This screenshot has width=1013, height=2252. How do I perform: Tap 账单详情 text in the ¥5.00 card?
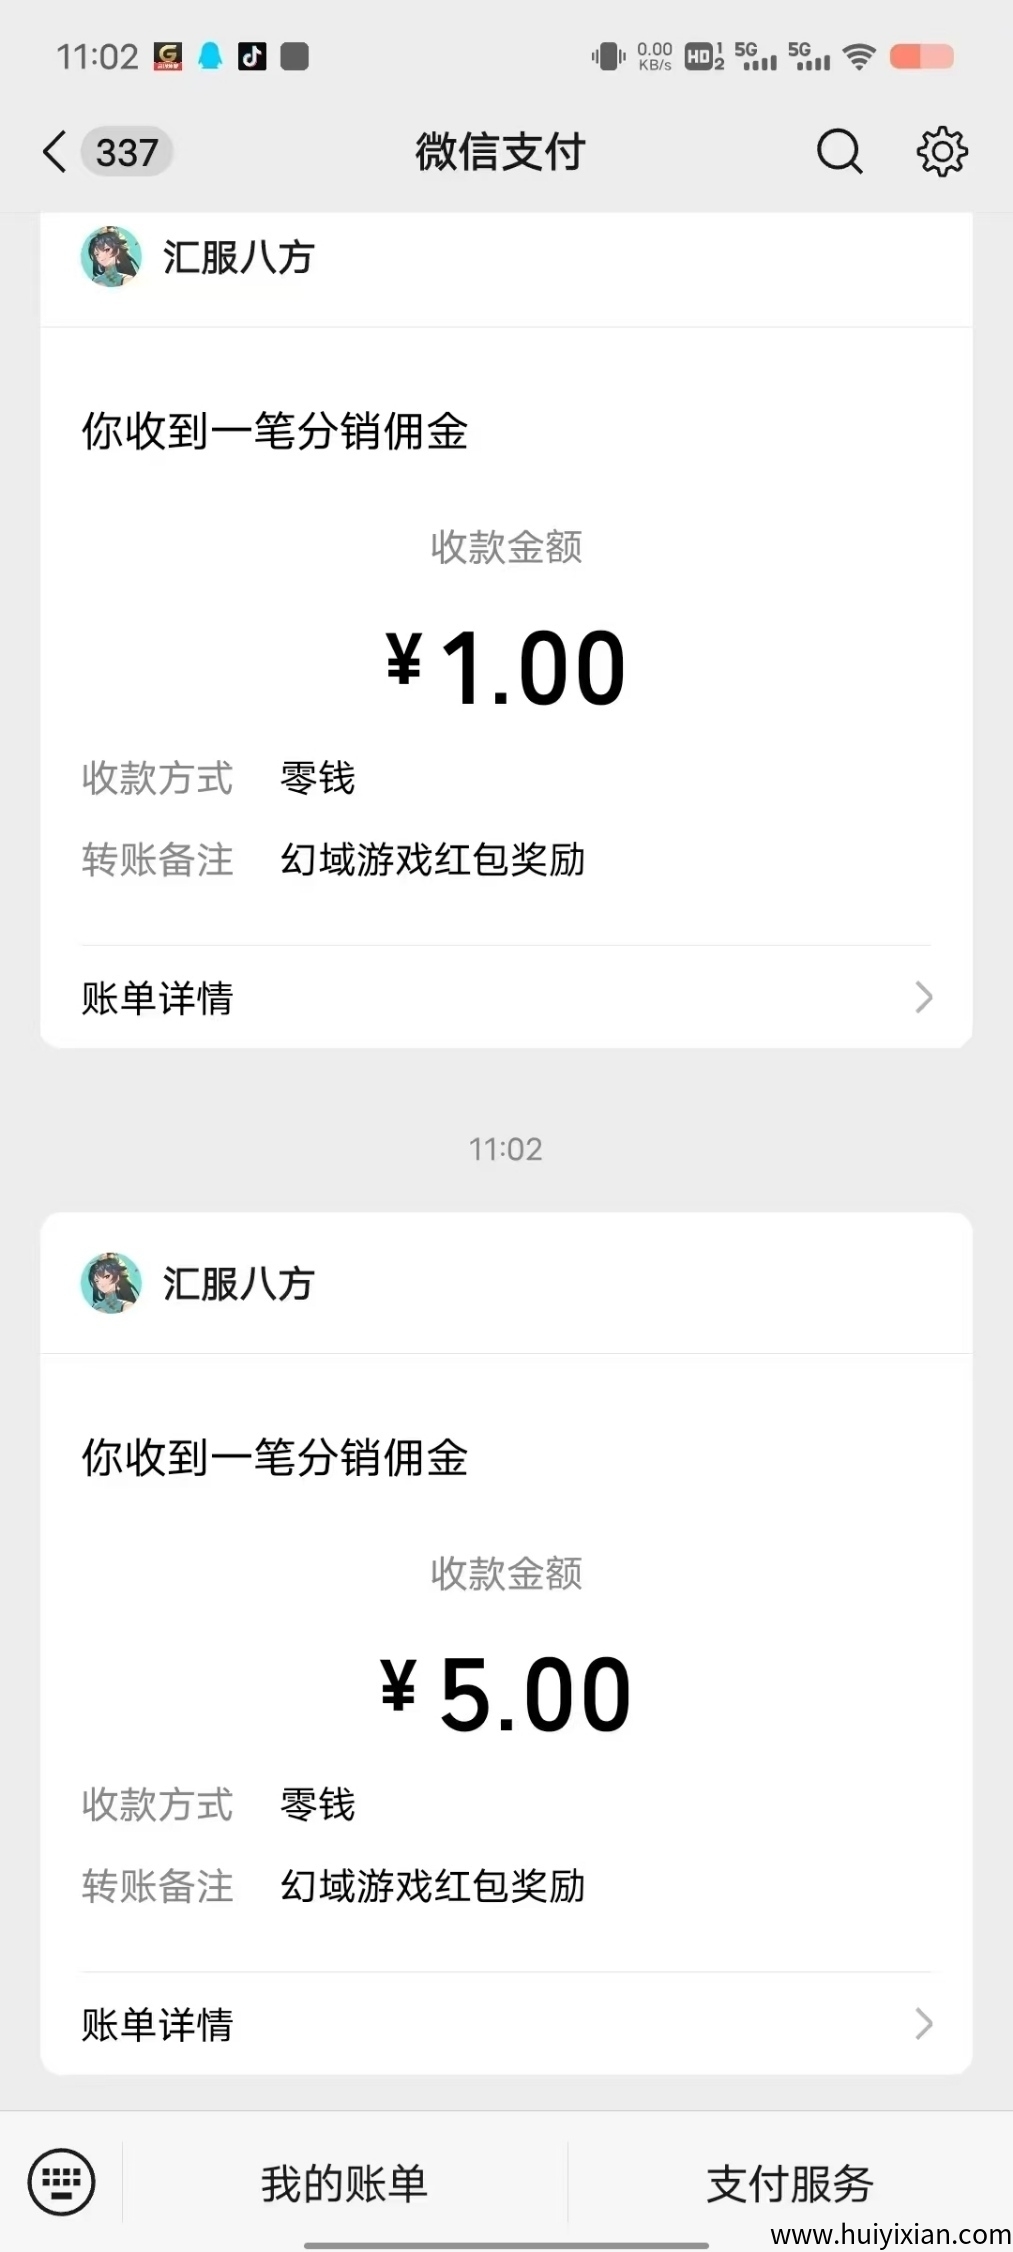coord(157,2024)
